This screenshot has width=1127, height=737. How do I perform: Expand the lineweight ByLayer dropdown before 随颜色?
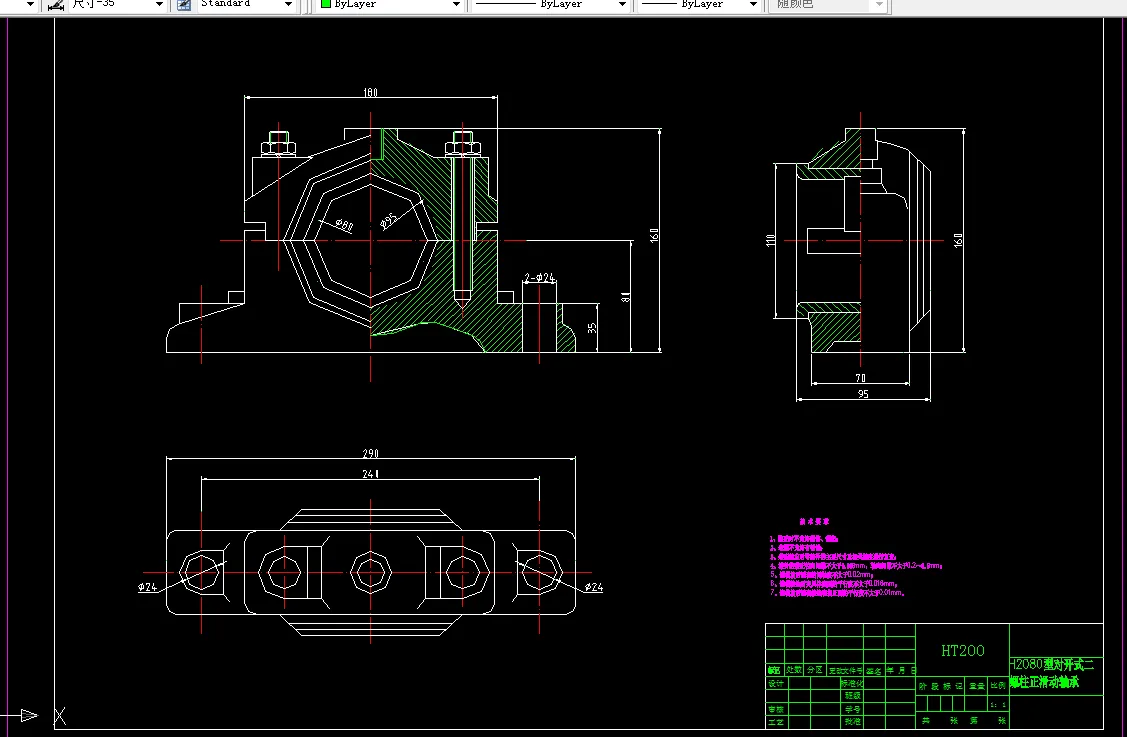pyautogui.click(x=753, y=5)
